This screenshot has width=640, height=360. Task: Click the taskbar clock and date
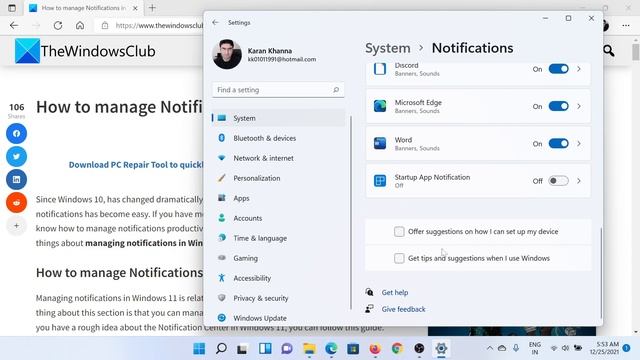click(604, 348)
